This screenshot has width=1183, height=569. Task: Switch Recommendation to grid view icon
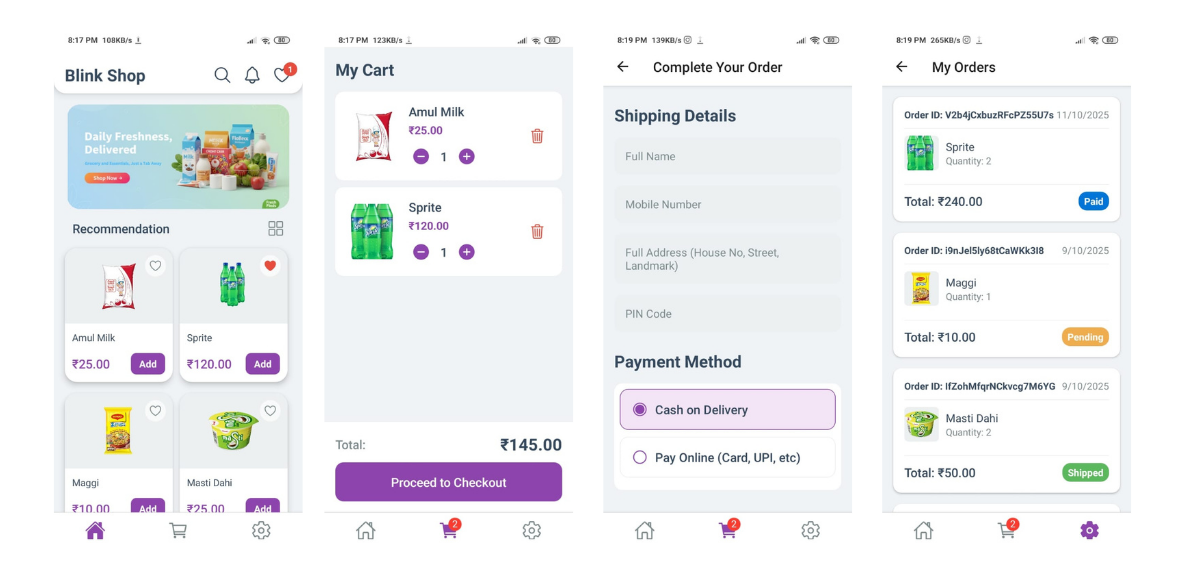tap(275, 229)
